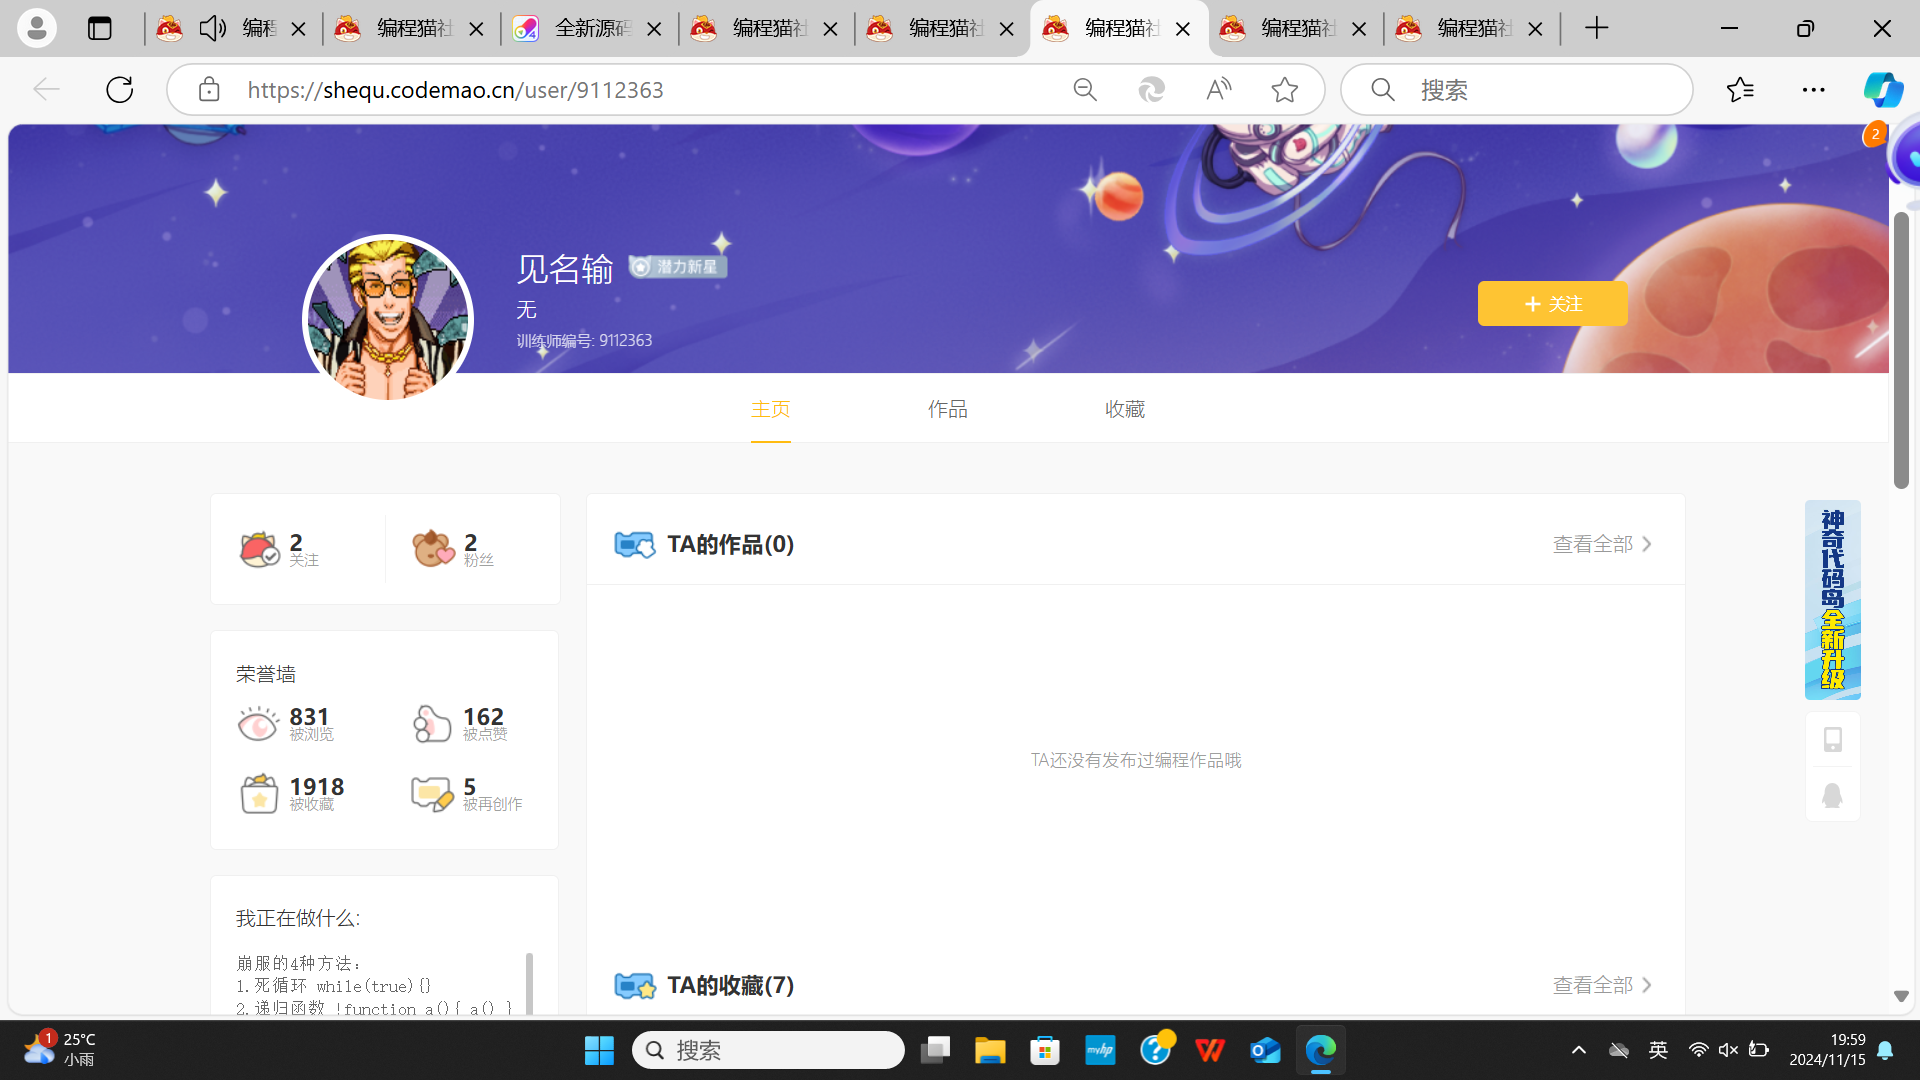Launch the Copilot sidebar icon

point(1883,90)
